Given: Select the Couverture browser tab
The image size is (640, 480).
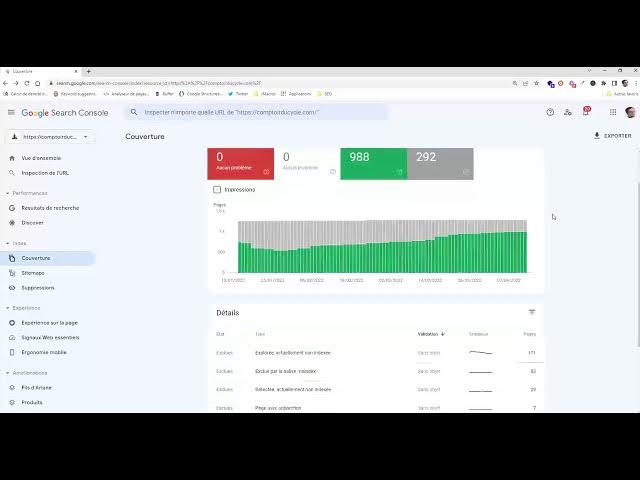Looking at the screenshot, I should 41,71.
